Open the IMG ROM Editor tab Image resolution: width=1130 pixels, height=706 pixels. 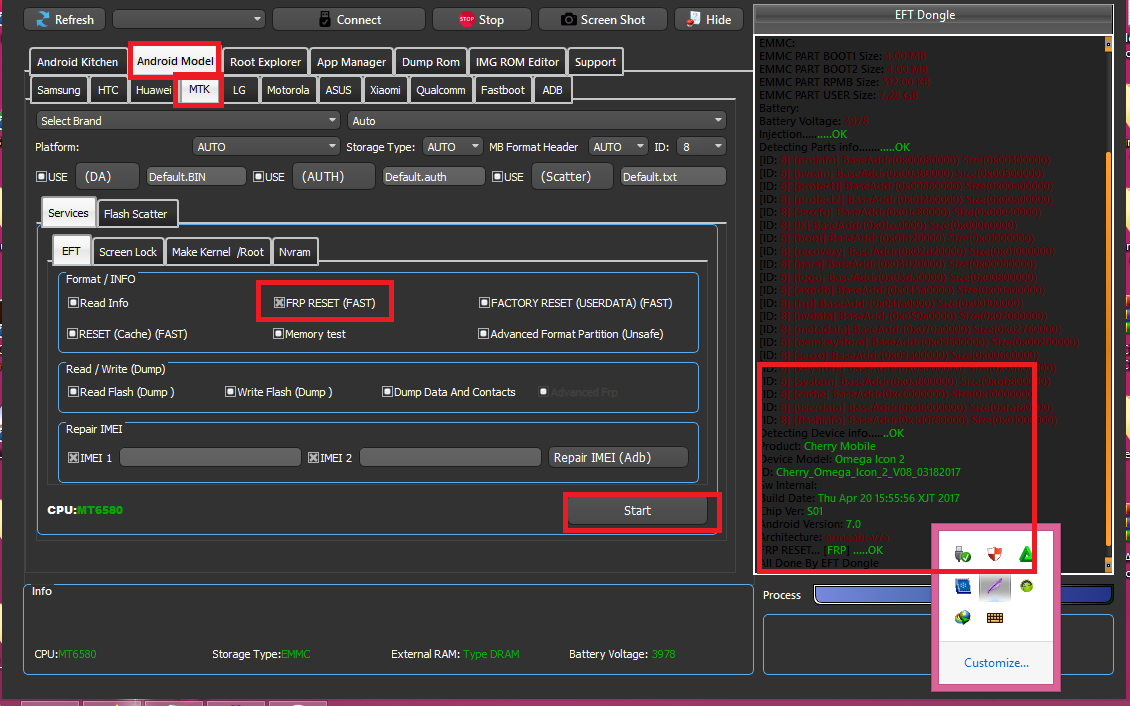click(x=517, y=62)
